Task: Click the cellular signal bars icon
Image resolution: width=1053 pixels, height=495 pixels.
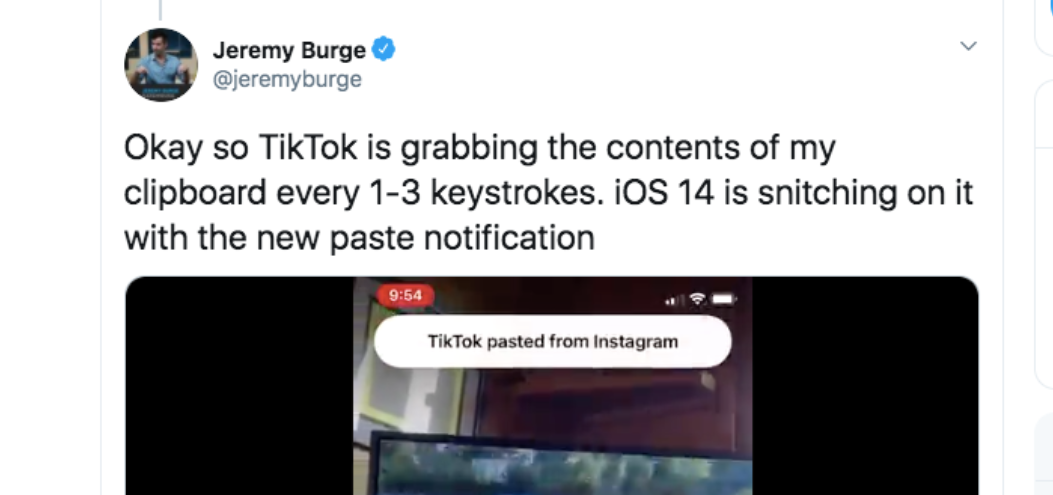Action: coord(674,300)
